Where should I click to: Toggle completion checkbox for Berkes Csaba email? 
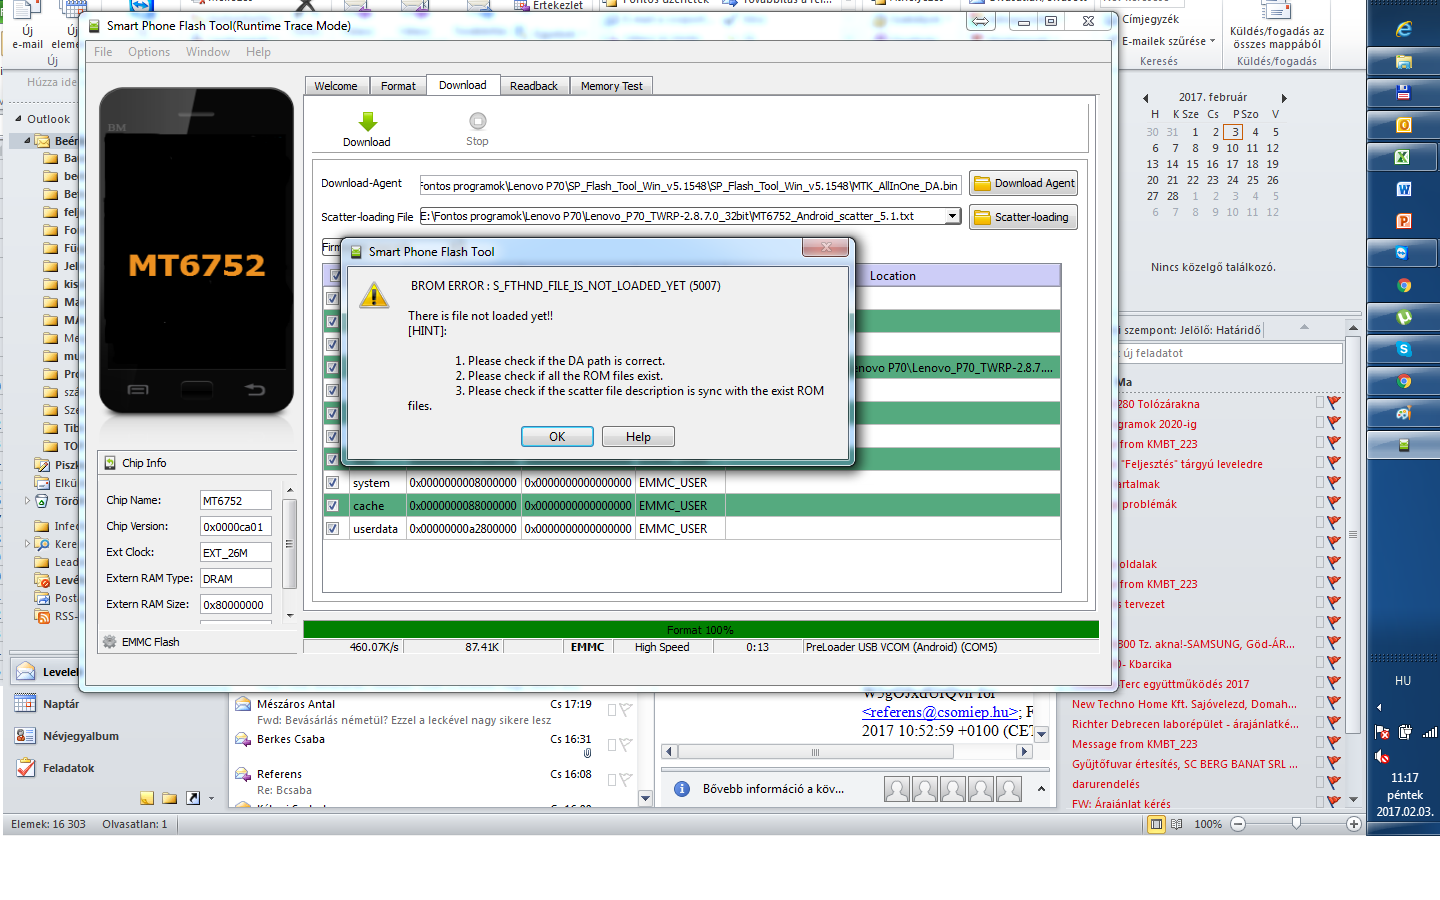(x=612, y=745)
